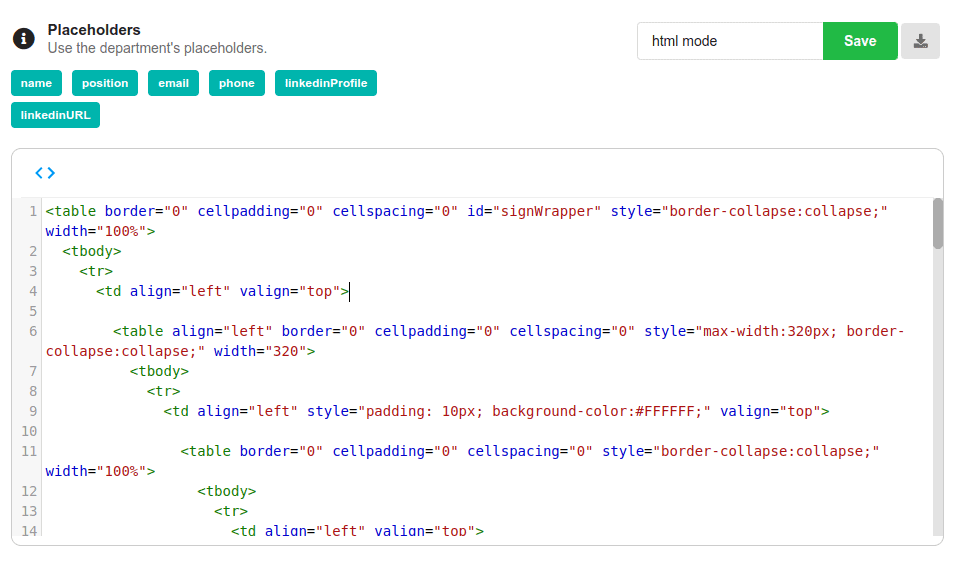Click tbody tag on line 12
The width and height of the screenshot is (954, 568).
(x=226, y=491)
